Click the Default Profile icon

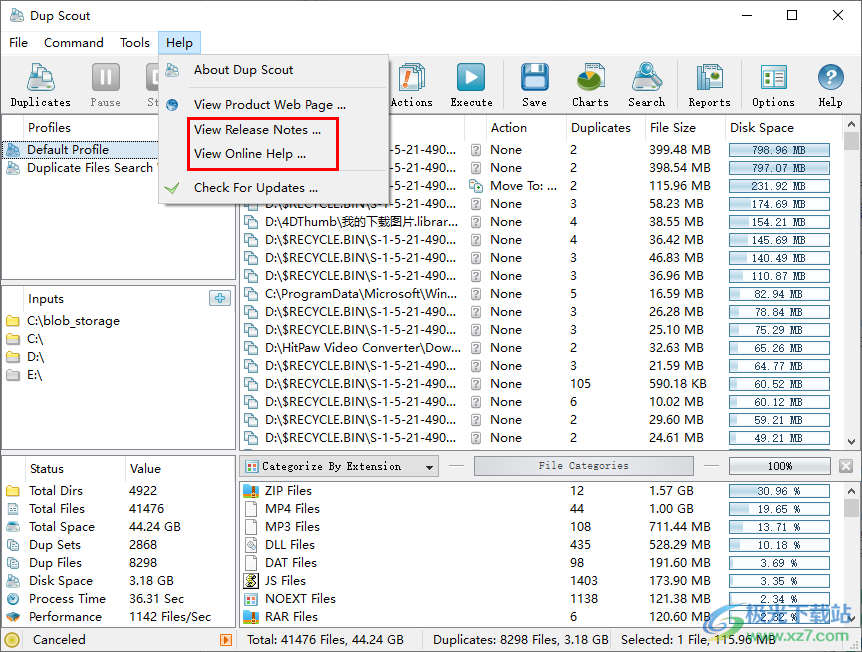[x=13, y=150]
